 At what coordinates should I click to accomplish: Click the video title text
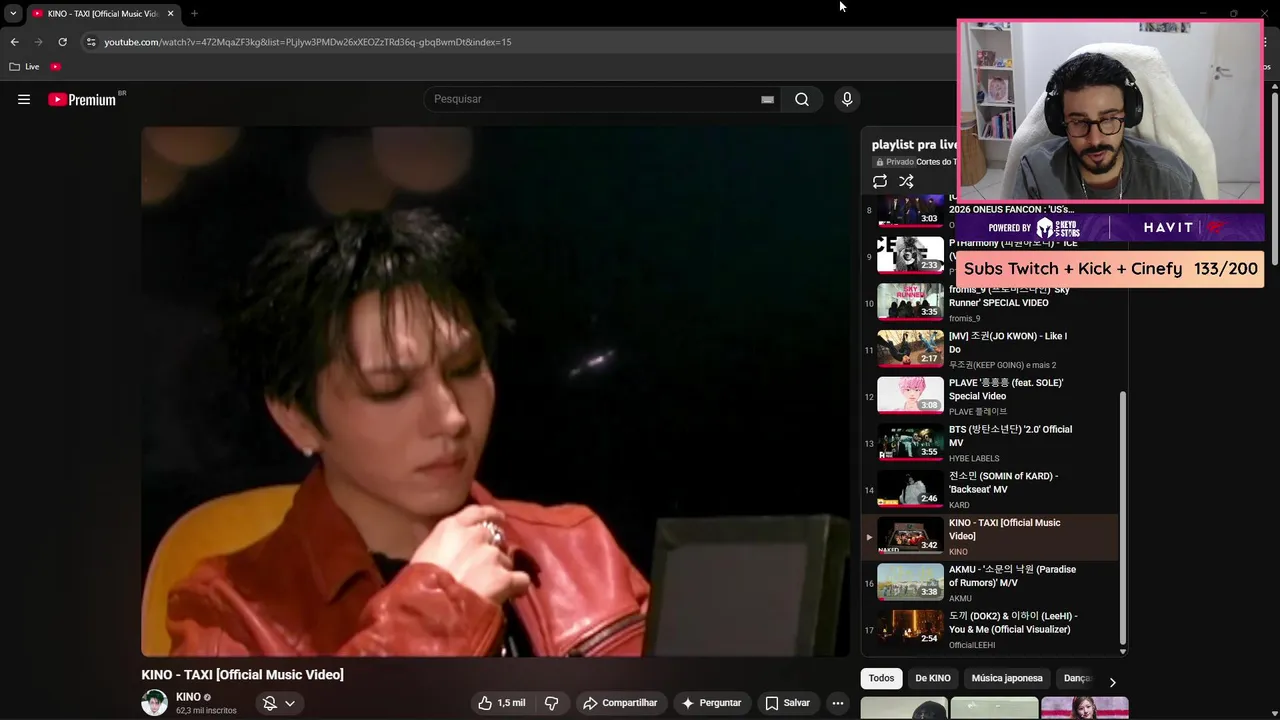coord(242,675)
